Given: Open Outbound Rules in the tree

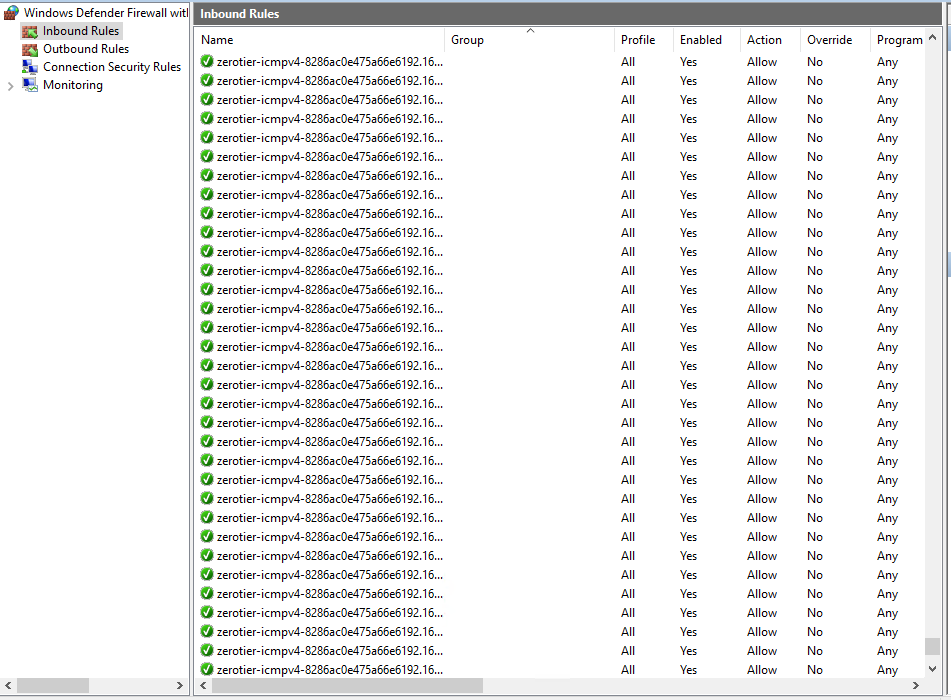Looking at the screenshot, I should [x=86, y=49].
